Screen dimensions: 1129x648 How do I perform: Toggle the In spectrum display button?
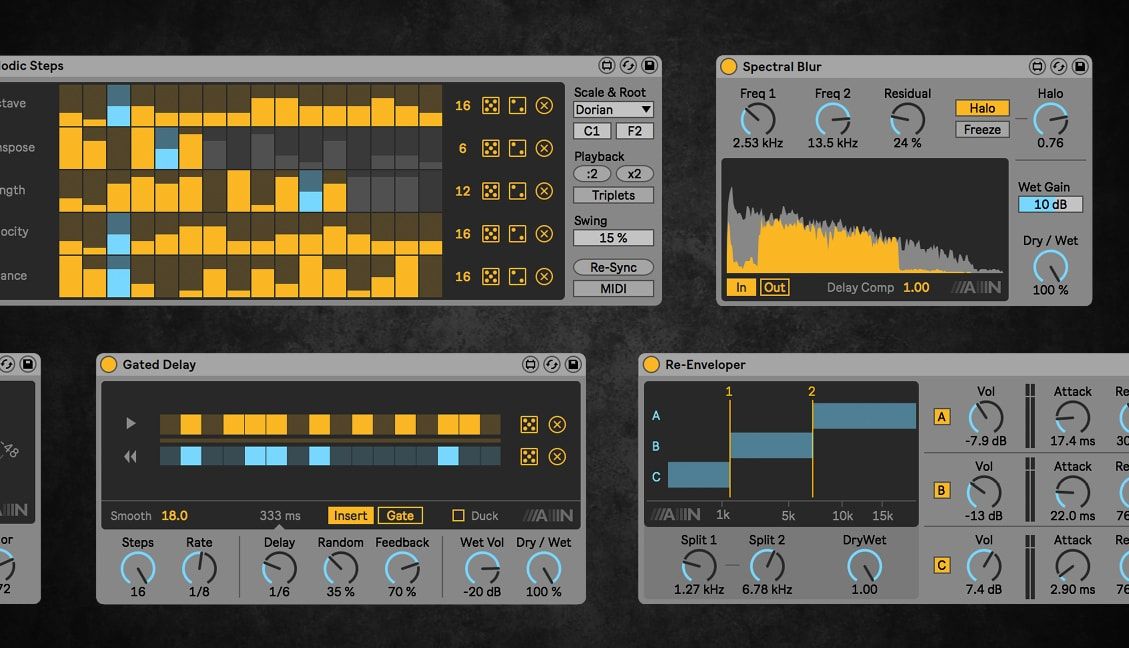pyautogui.click(x=741, y=287)
